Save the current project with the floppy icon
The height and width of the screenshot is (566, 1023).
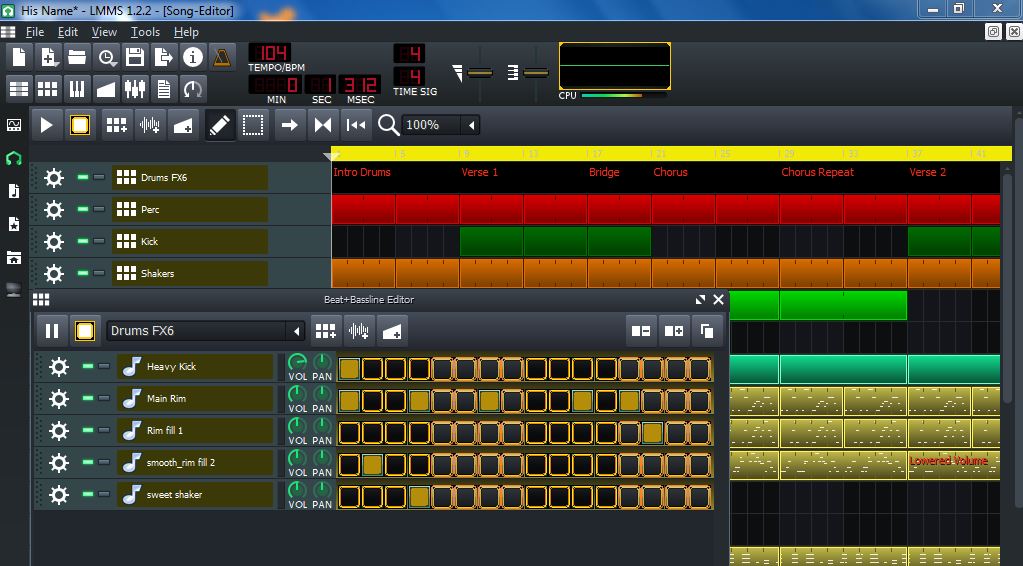pos(135,57)
